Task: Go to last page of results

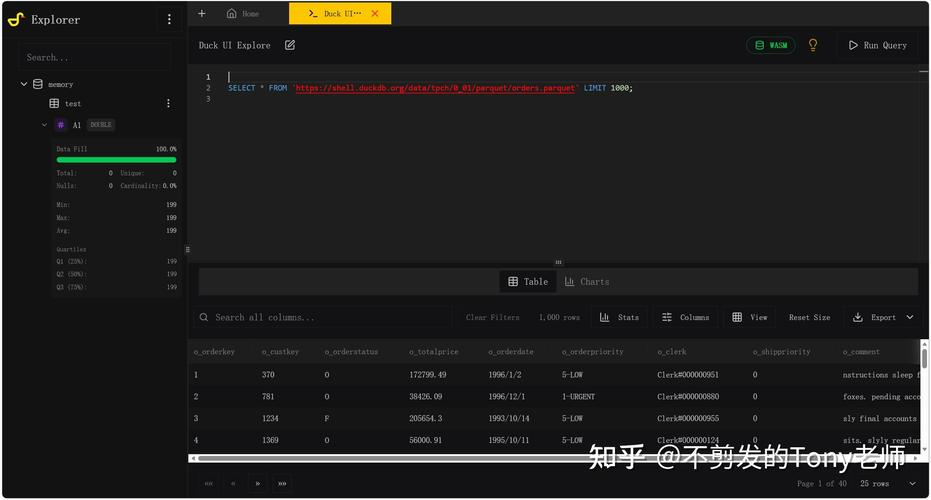Action: (x=282, y=484)
